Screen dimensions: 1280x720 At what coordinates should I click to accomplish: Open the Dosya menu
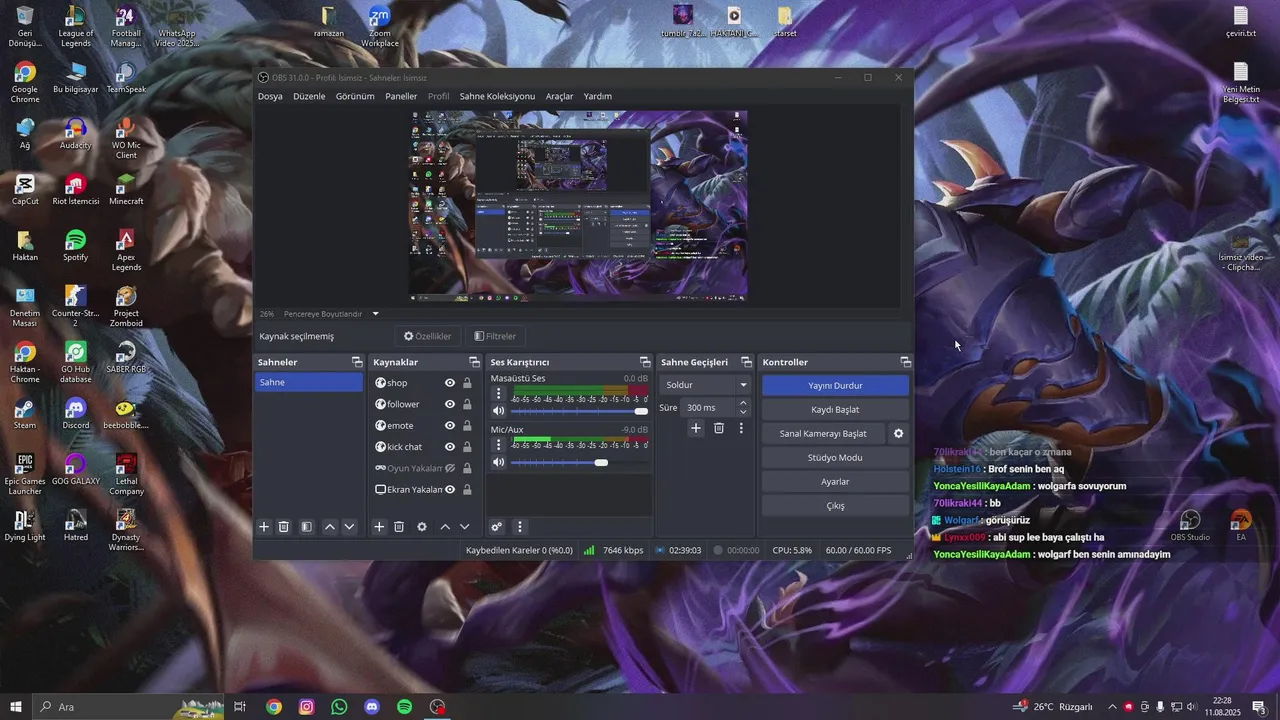(270, 96)
